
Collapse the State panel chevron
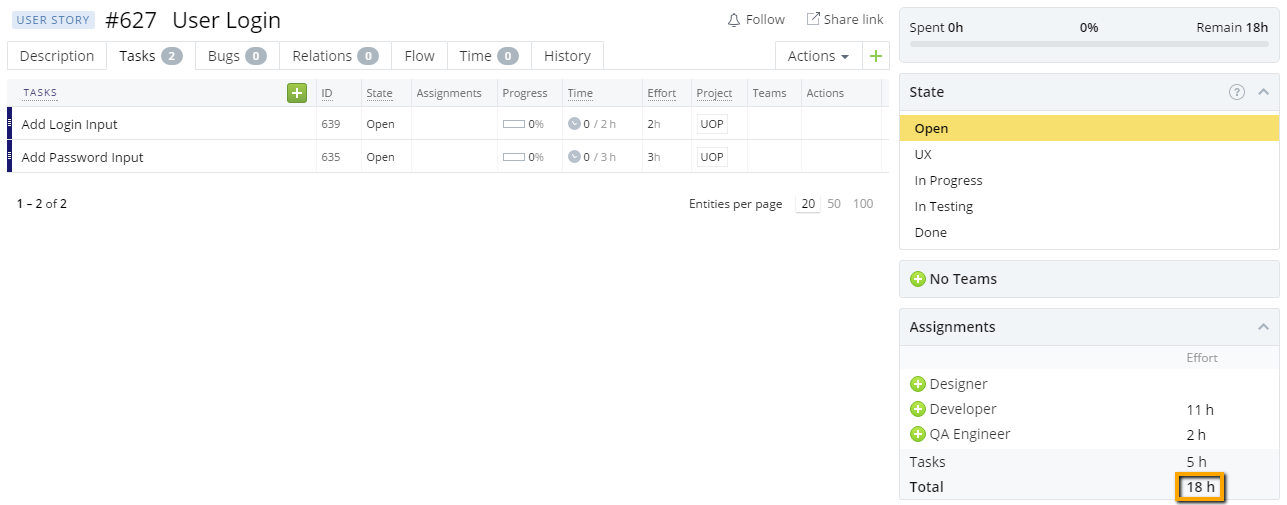coord(1263,92)
